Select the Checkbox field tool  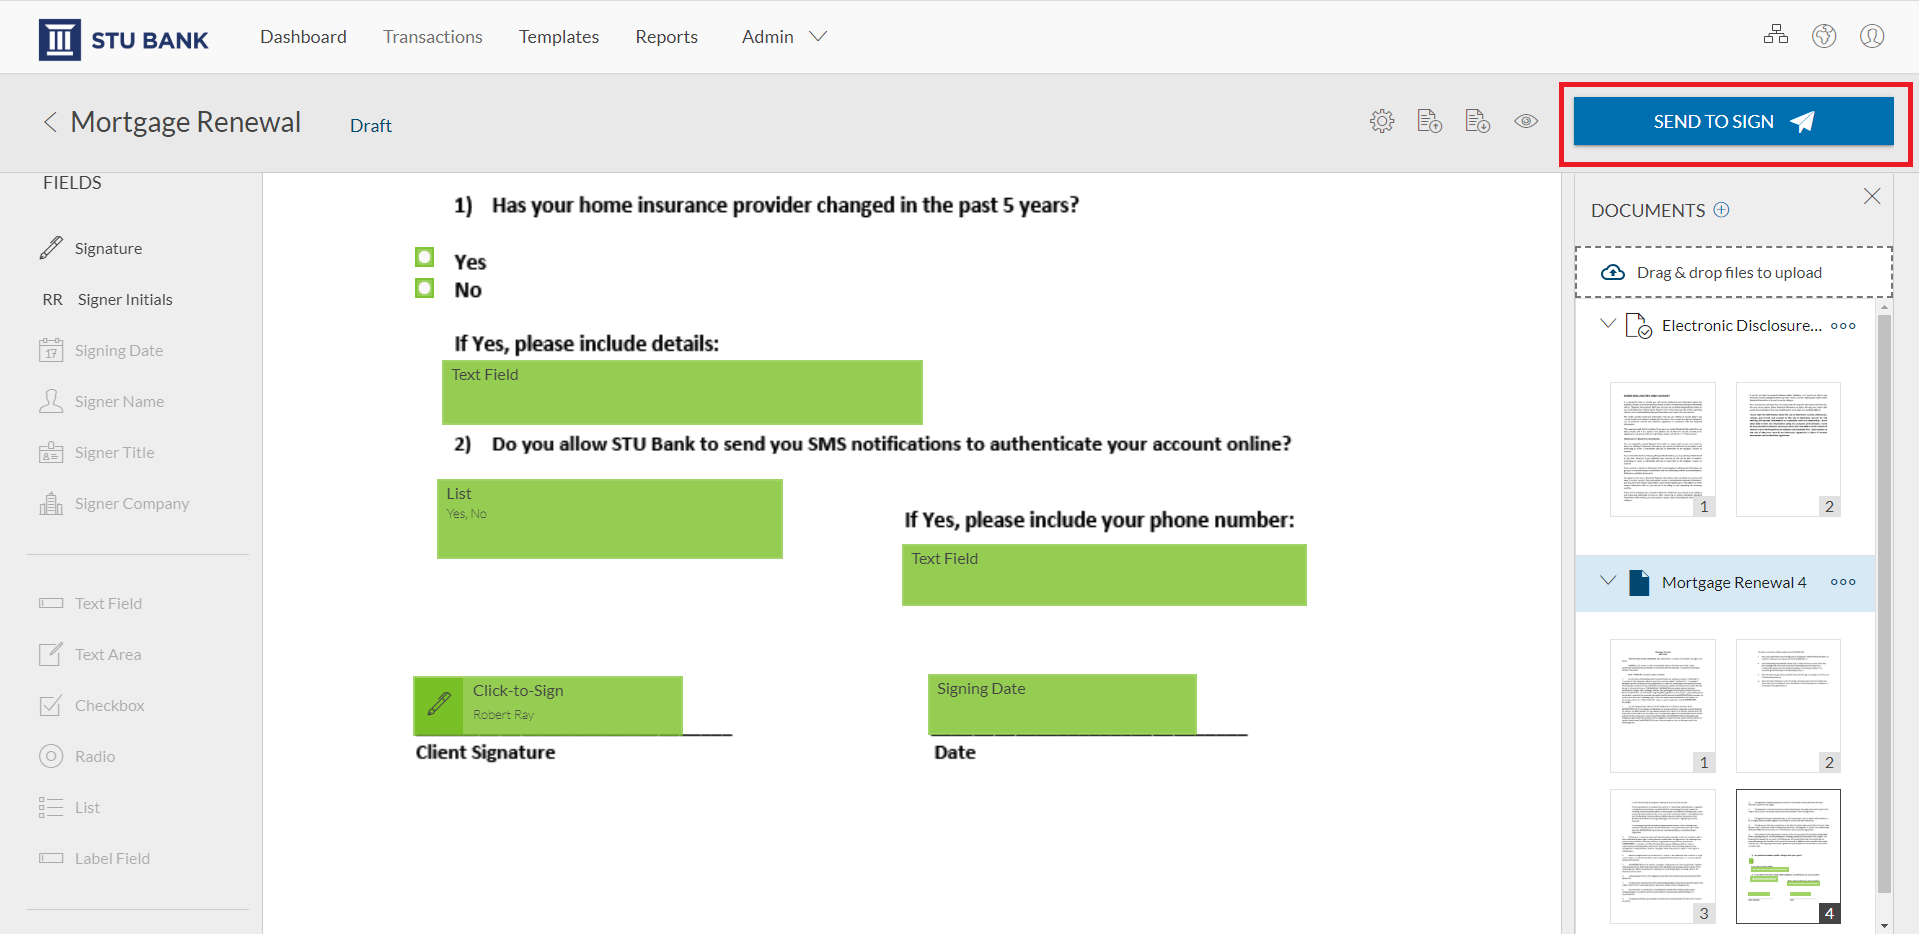92,705
